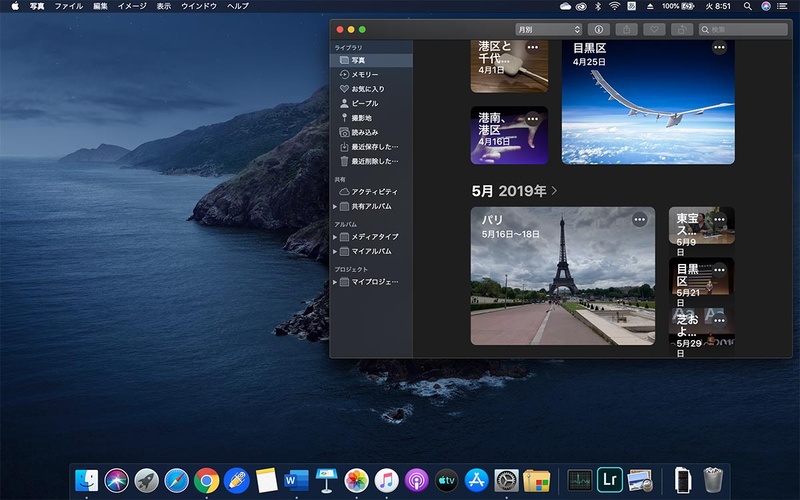This screenshot has width=800, height=500.
Task: Open Lightroom from the Dock
Action: (x=610, y=480)
